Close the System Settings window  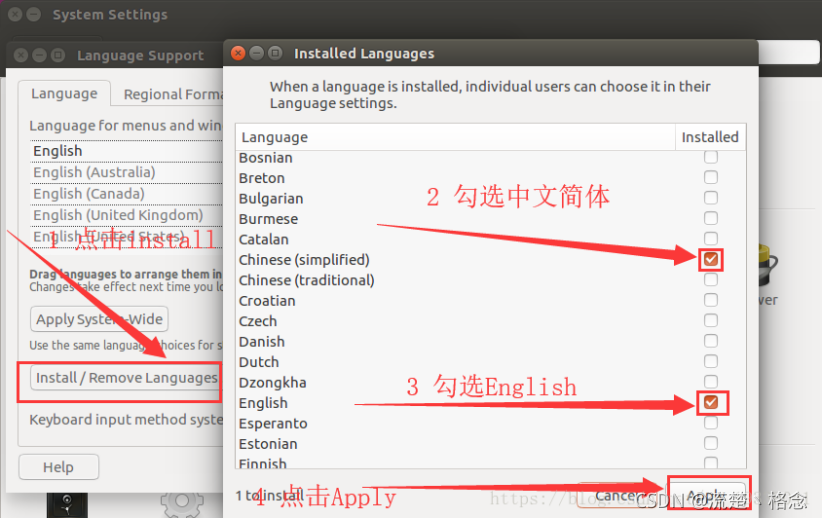pos(15,14)
